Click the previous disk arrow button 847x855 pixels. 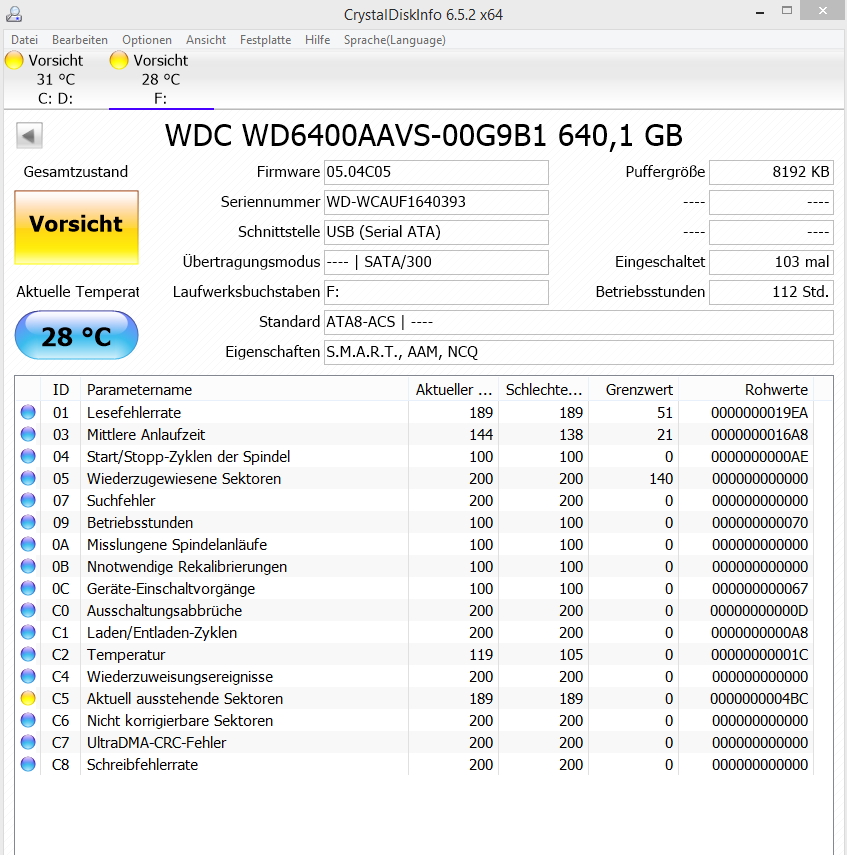29,135
